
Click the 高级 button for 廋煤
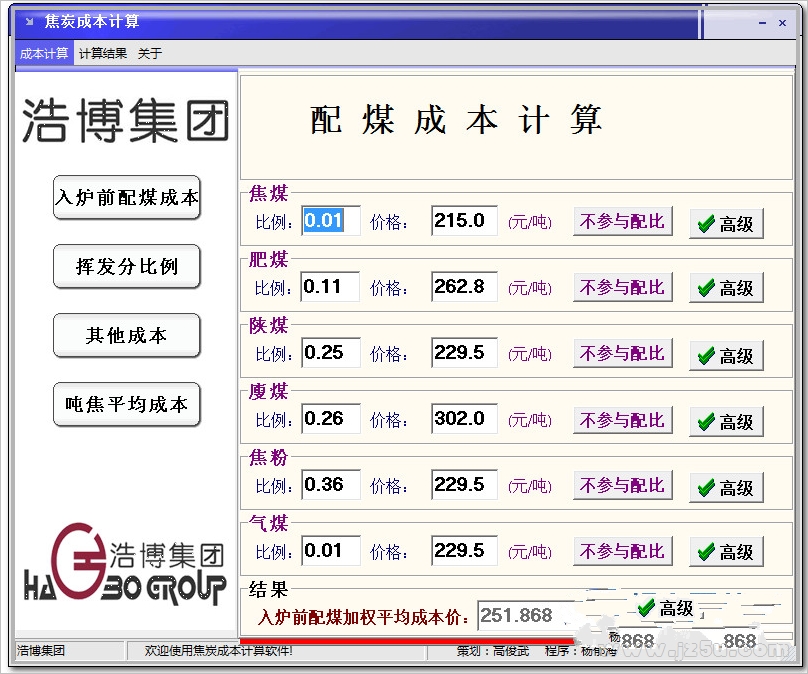[x=726, y=422]
